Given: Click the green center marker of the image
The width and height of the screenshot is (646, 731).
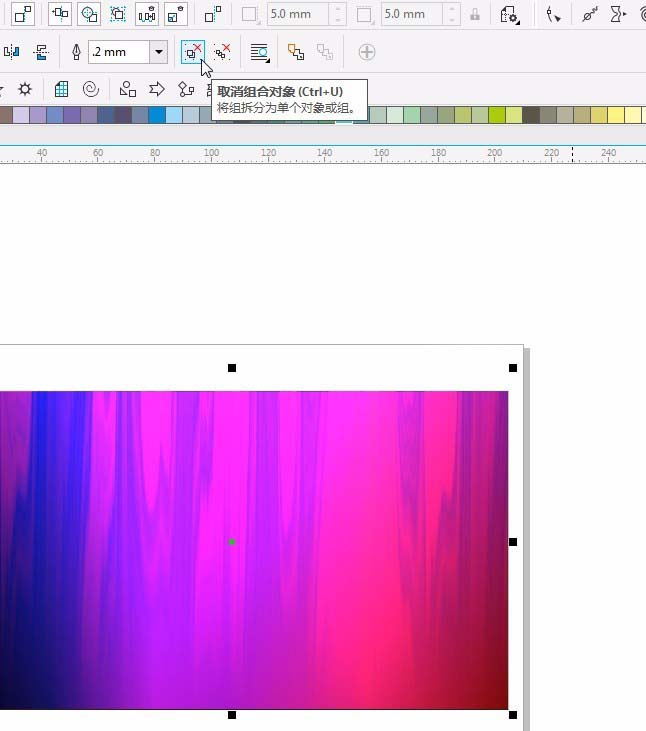Looking at the screenshot, I should (x=232, y=542).
